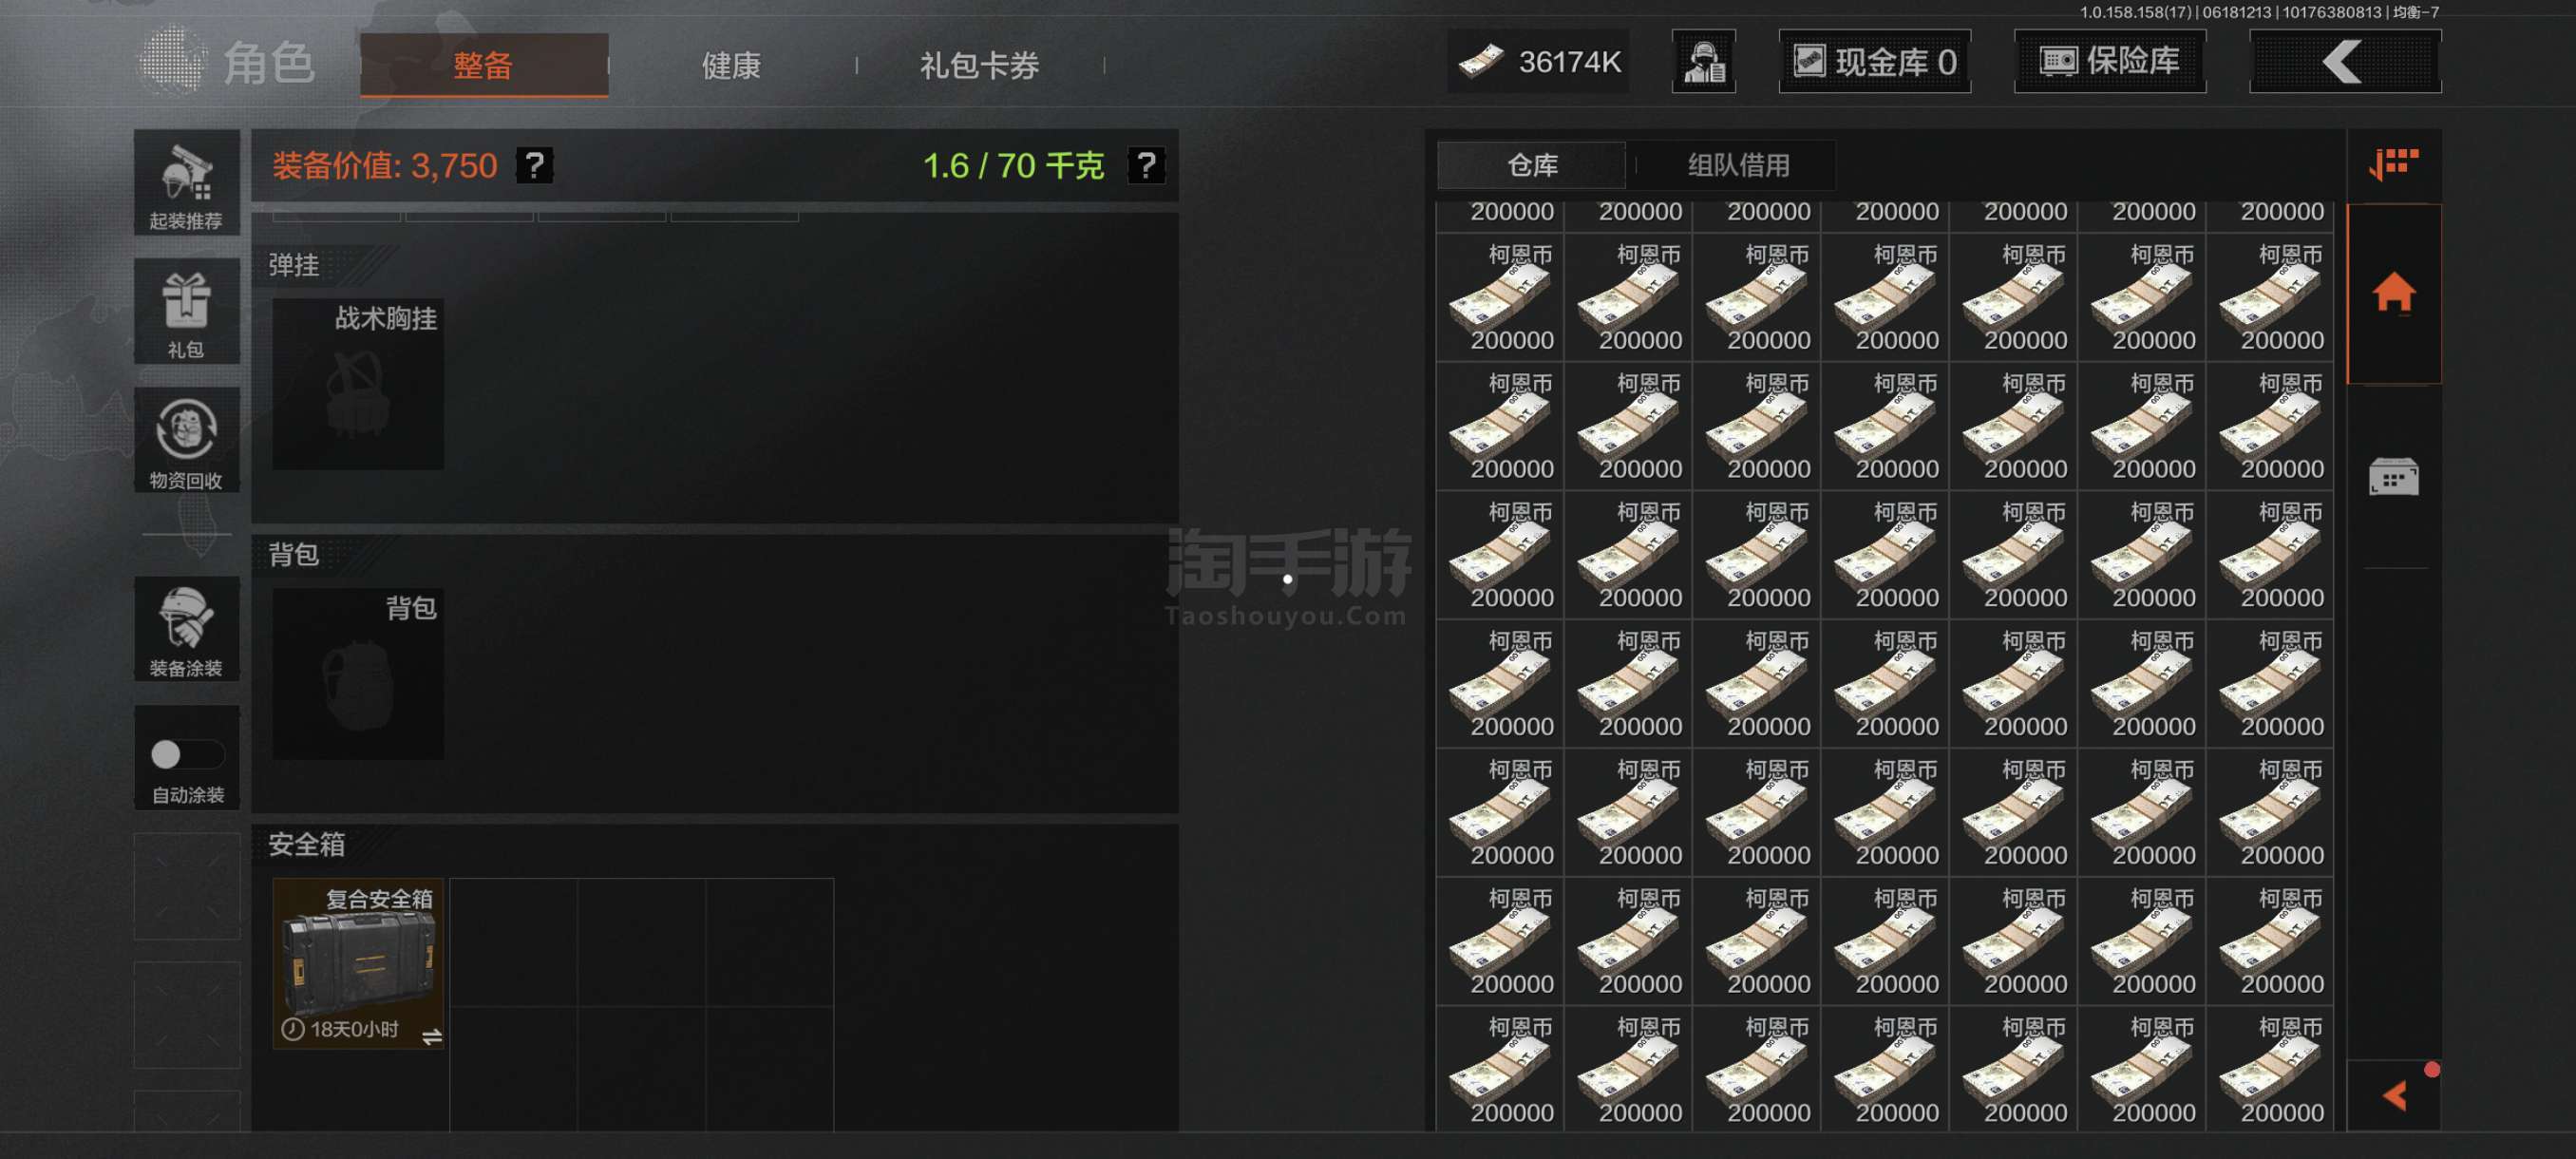This screenshot has width=2576, height=1159.
Task: Open the 保险库 vault button
Action: tap(2109, 62)
